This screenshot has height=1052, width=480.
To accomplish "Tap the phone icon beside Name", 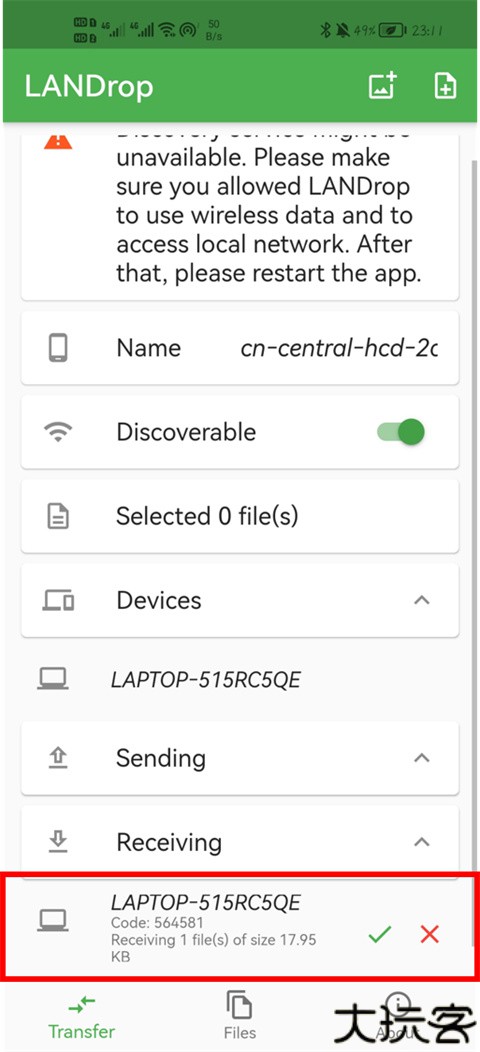I will pyautogui.click(x=58, y=348).
